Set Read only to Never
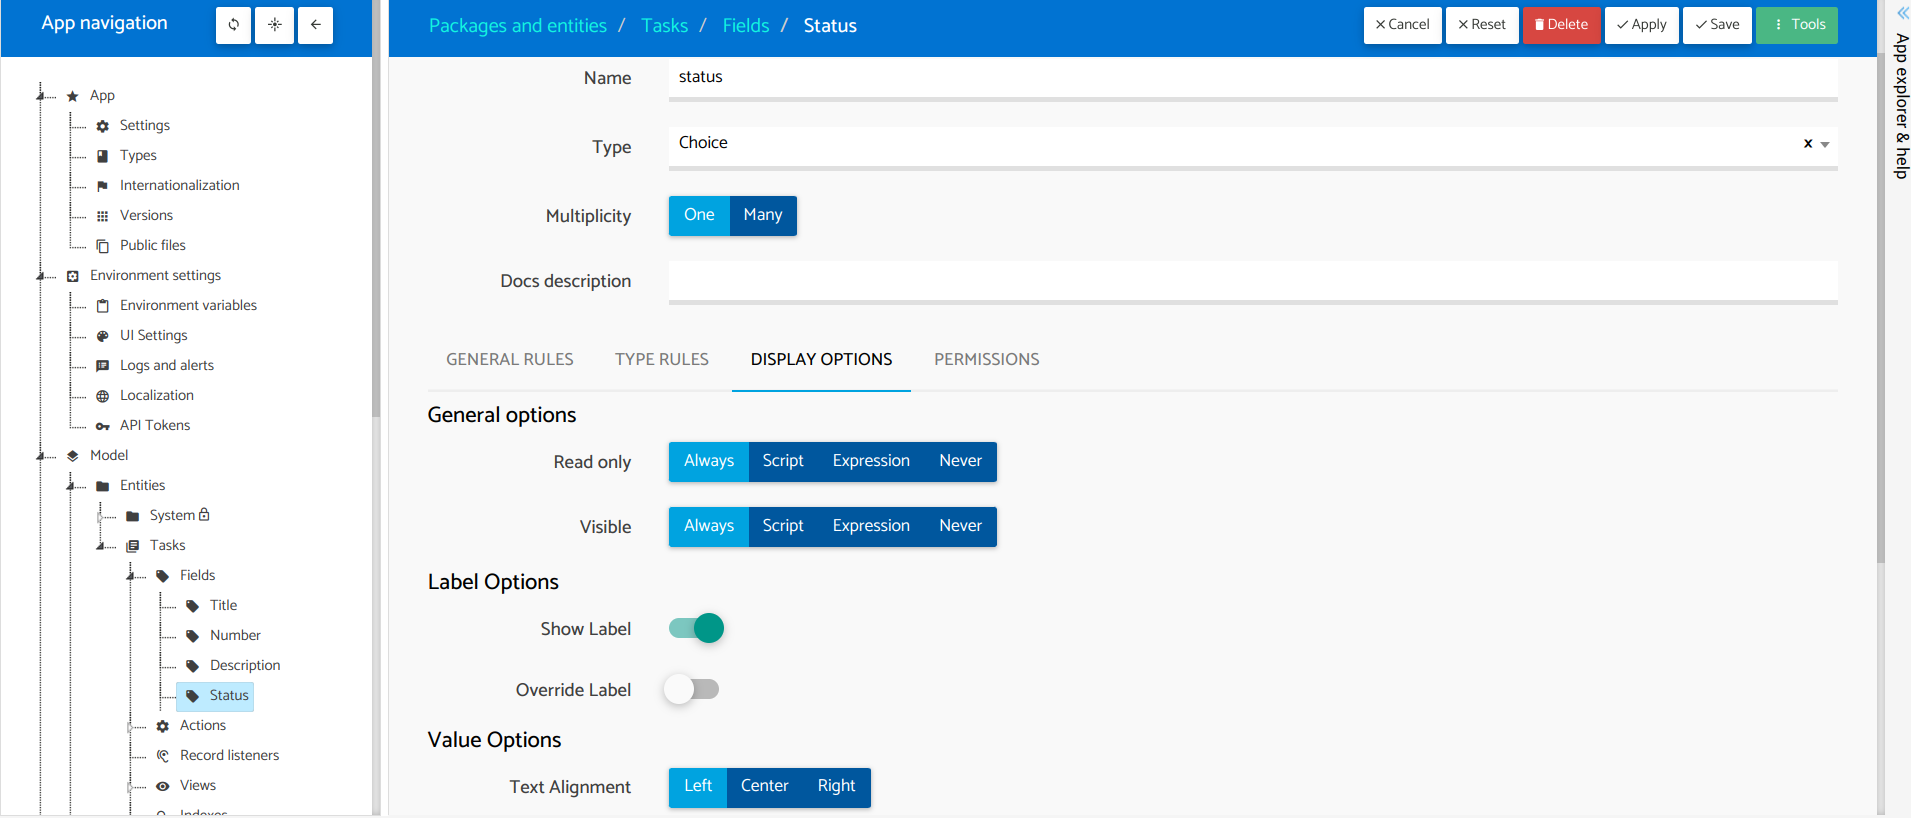Screen dimensions: 1911x818 (x=960, y=461)
